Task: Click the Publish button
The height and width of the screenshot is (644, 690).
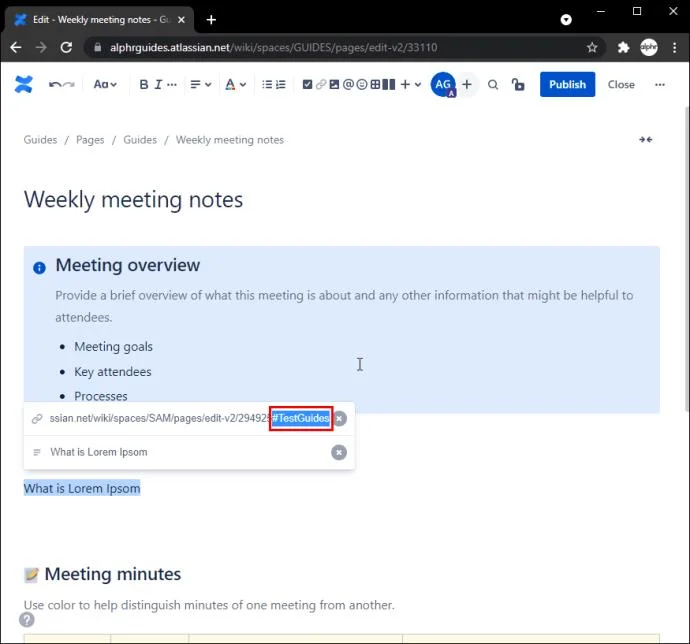Action: coord(567,85)
